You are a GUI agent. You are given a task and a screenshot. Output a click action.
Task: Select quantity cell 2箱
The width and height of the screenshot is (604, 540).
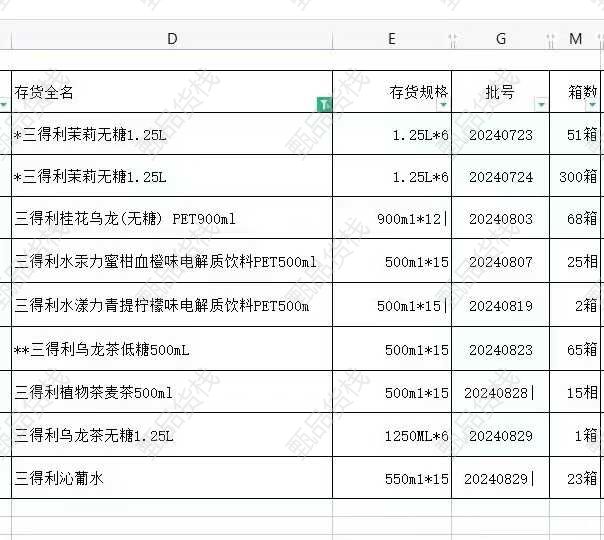pos(575,305)
